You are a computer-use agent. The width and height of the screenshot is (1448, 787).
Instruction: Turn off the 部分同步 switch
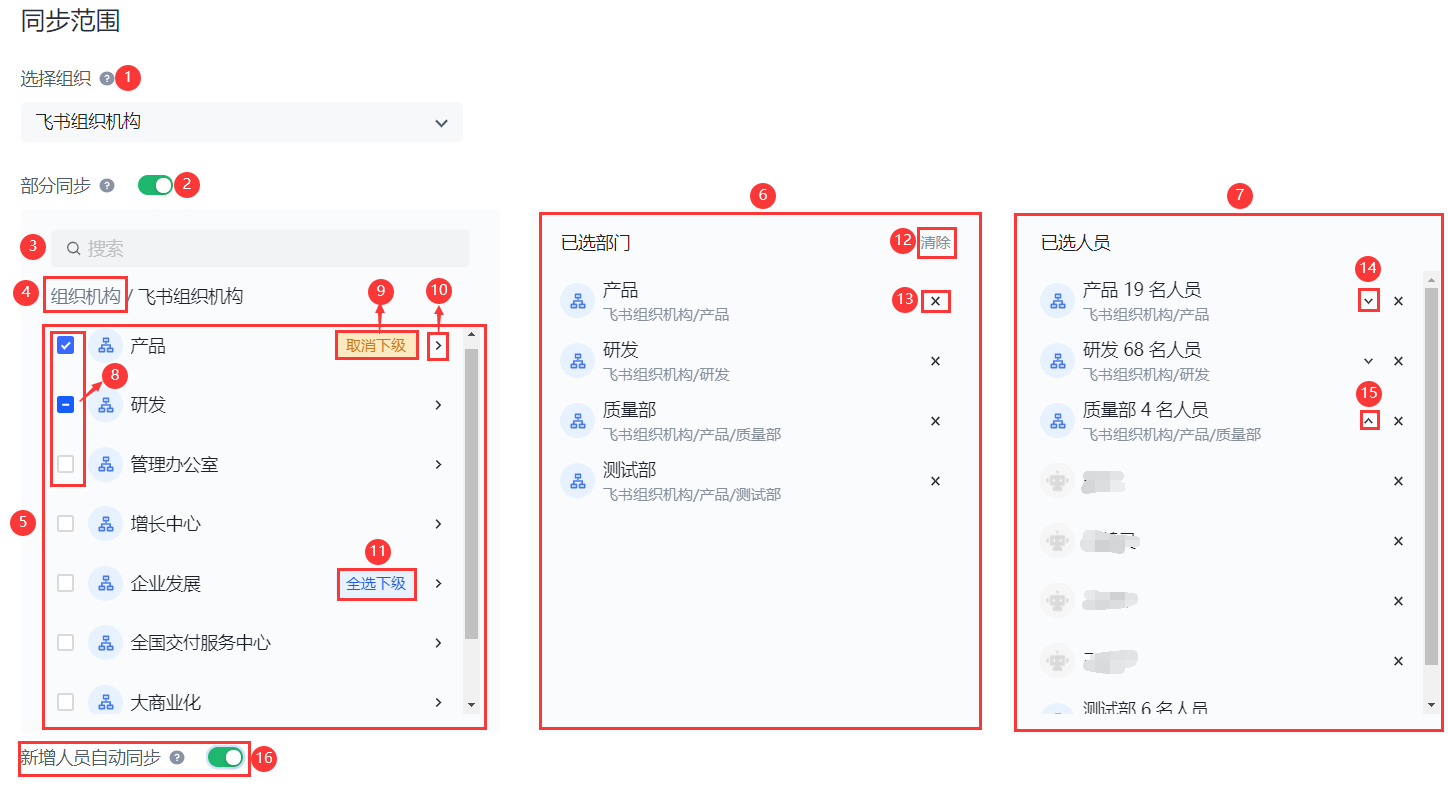click(155, 185)
